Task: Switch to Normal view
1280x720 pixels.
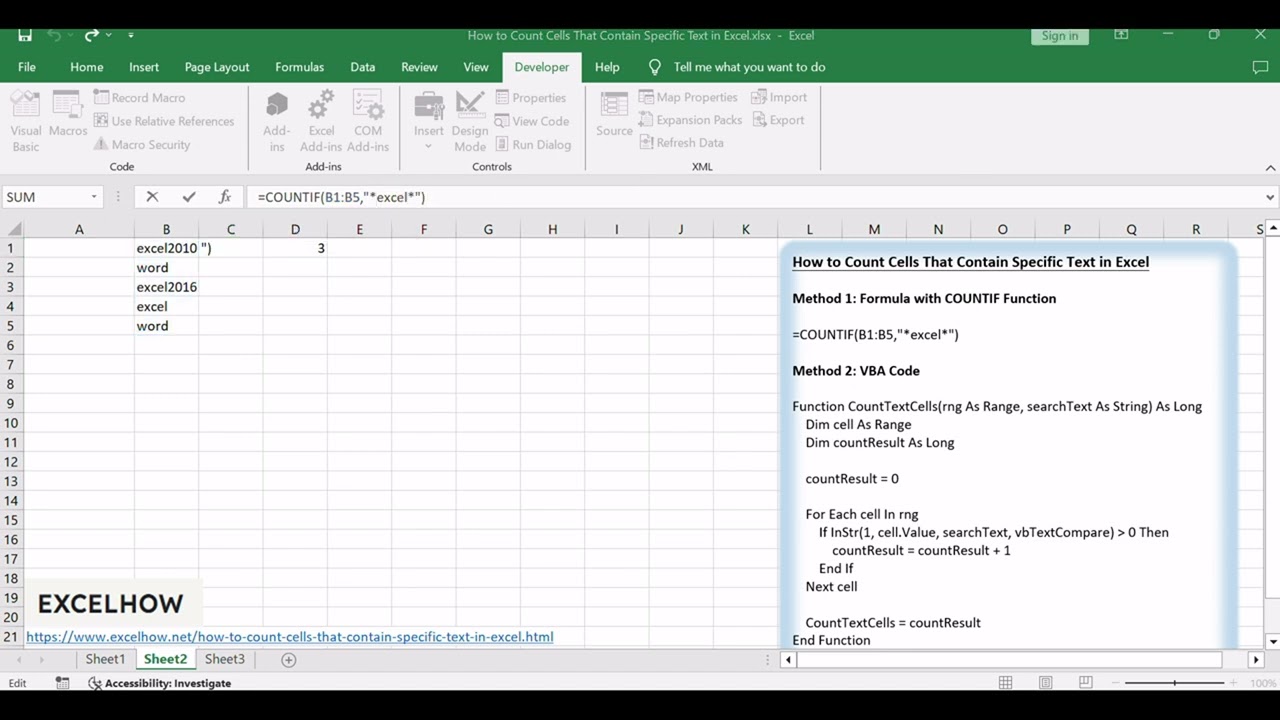Action: (x=1005, y=683)
